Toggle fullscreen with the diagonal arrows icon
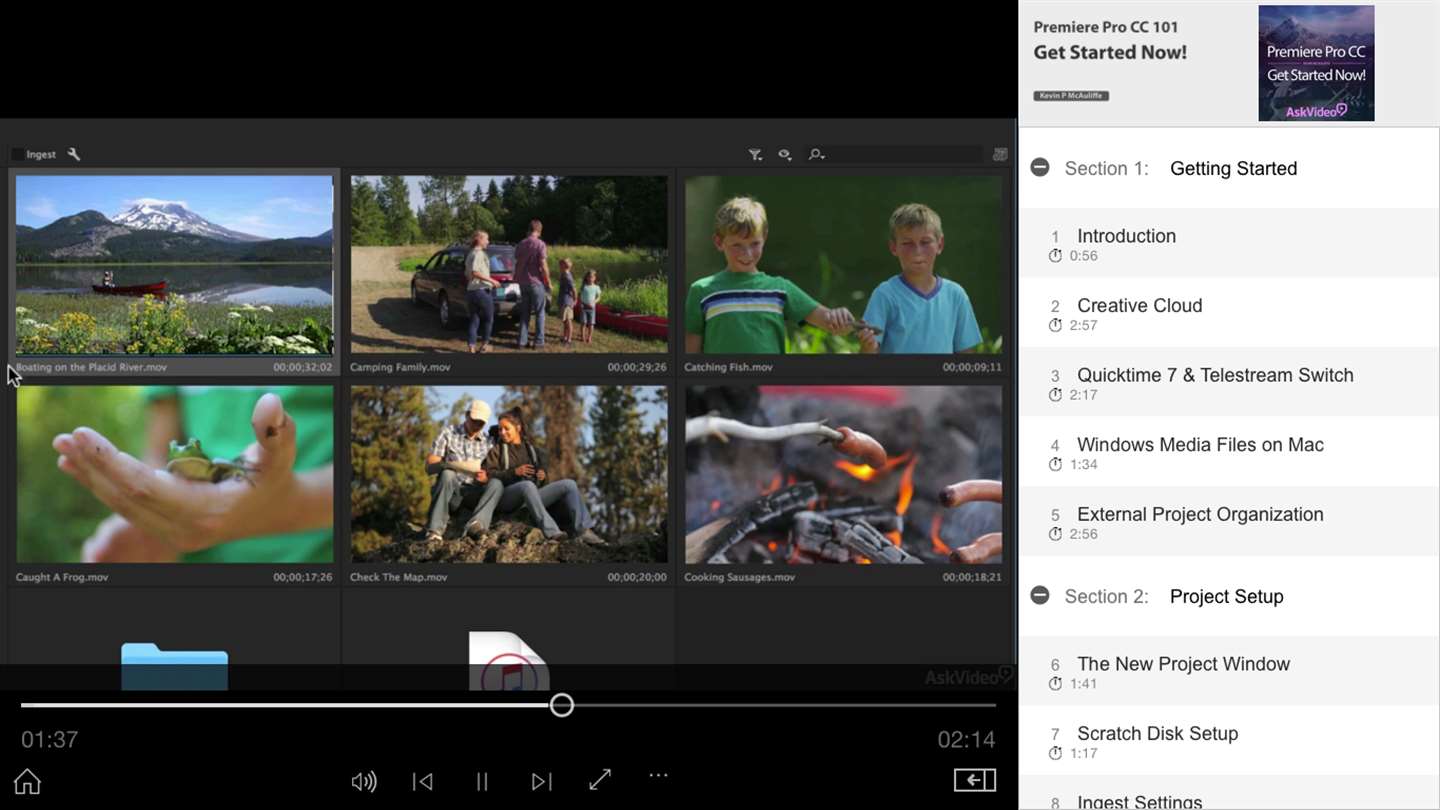Viewport: 1440px width, 810px height. pos(600,779)
